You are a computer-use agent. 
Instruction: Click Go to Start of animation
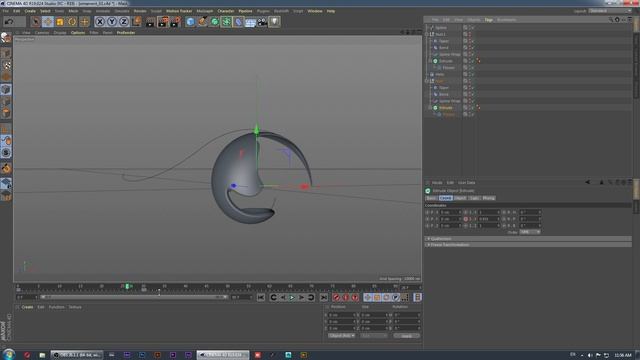[261, 298]
